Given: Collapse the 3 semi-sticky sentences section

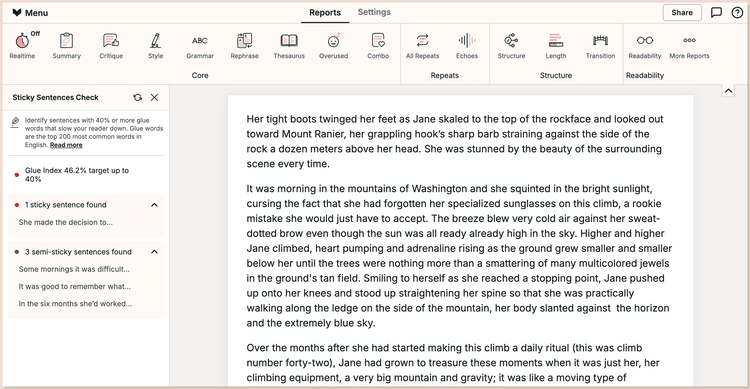Looking at the screenshot, I should [x=154, y=252].
